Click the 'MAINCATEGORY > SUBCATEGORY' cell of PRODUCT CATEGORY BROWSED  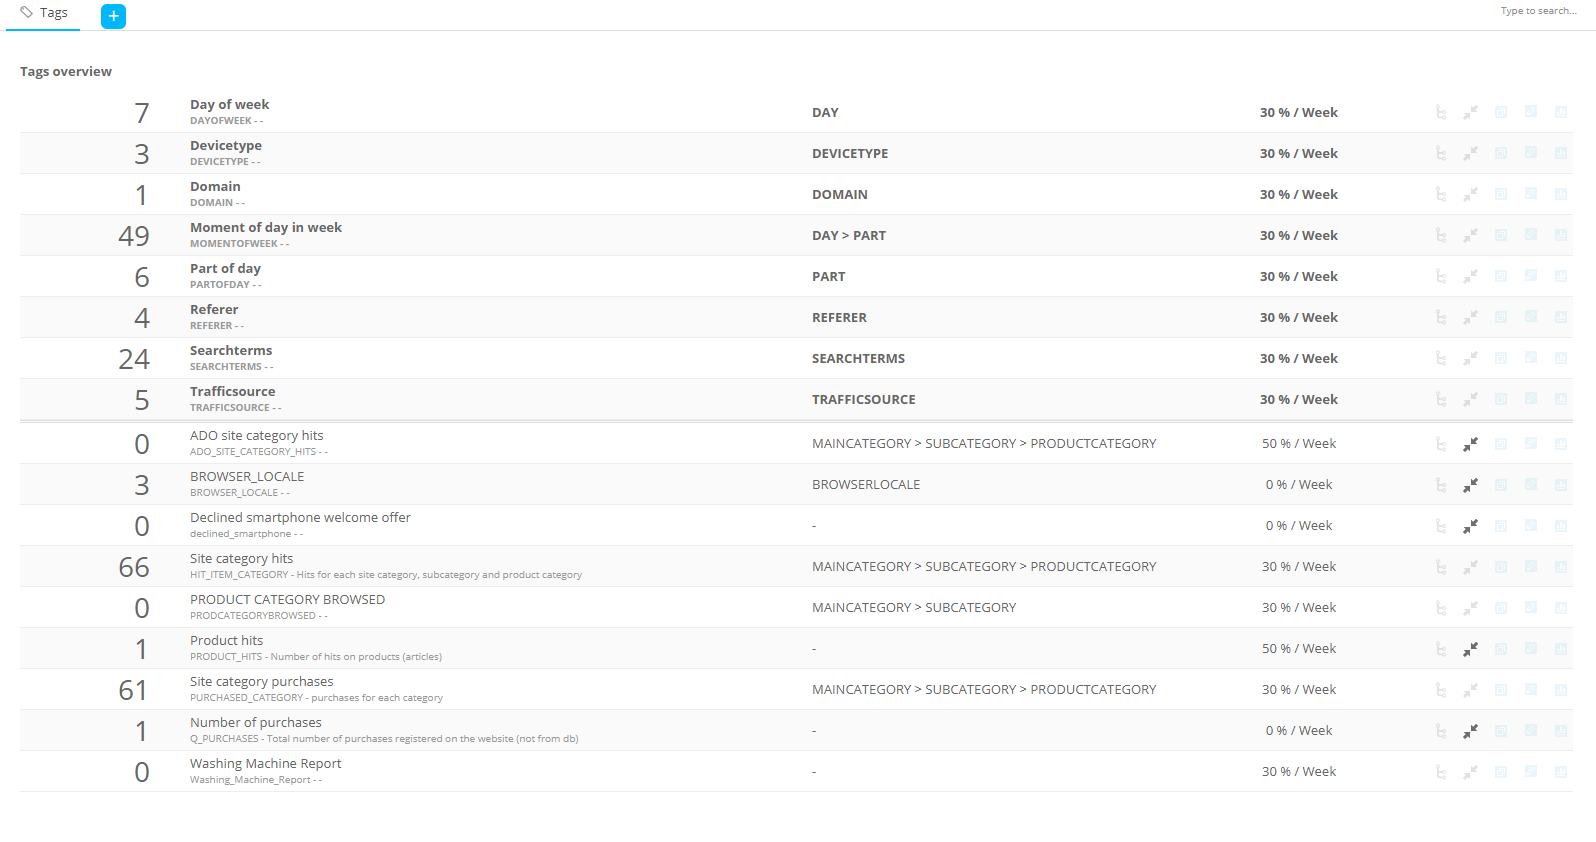click(914, 608)
